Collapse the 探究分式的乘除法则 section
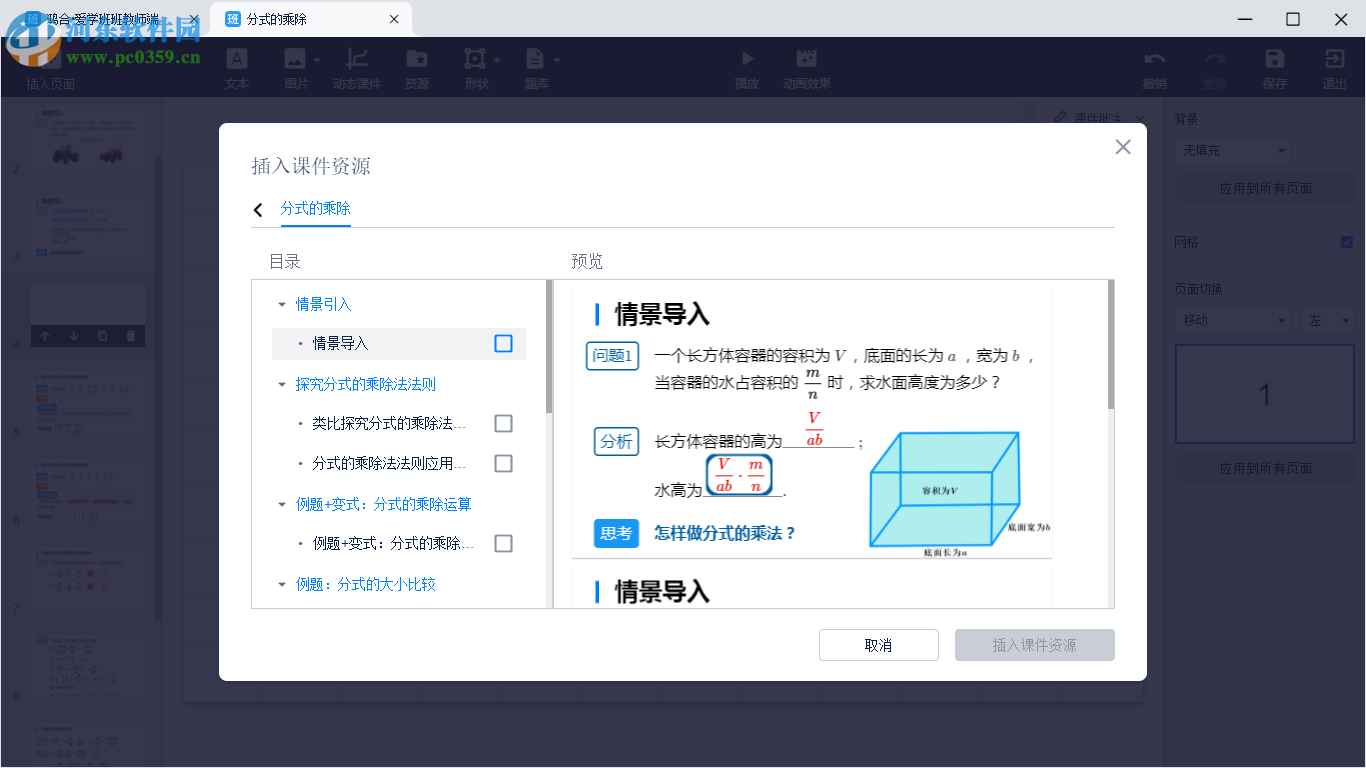This screenshot has width=1366, height=768. [283, 383]
